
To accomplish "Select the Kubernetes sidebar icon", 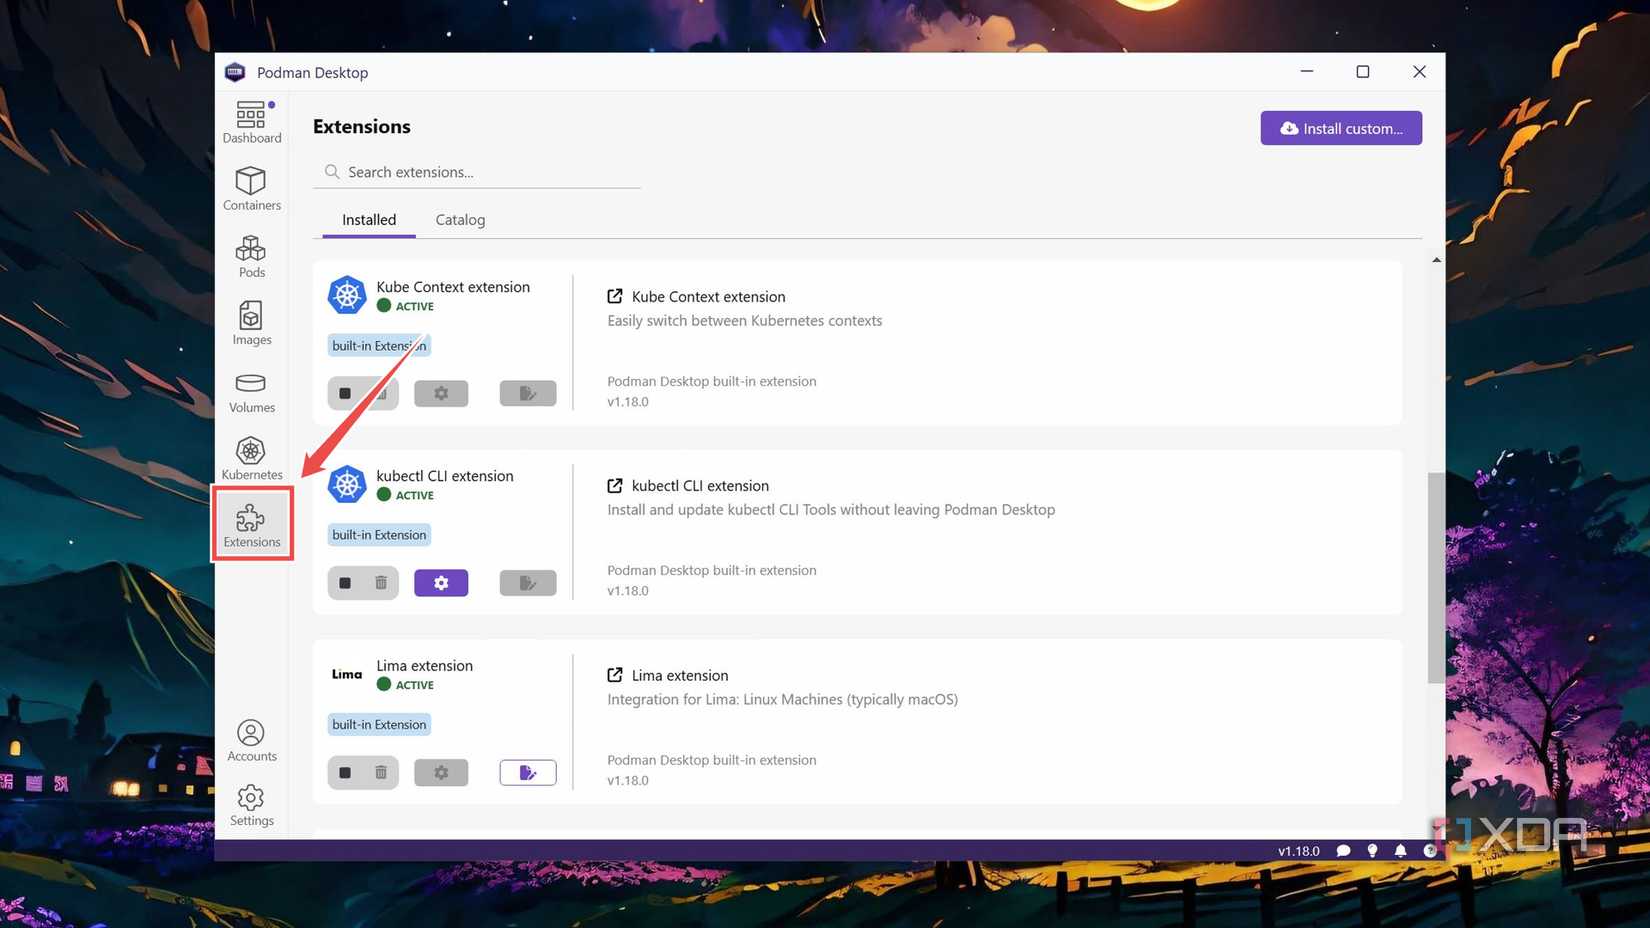I will coord(251,457).
